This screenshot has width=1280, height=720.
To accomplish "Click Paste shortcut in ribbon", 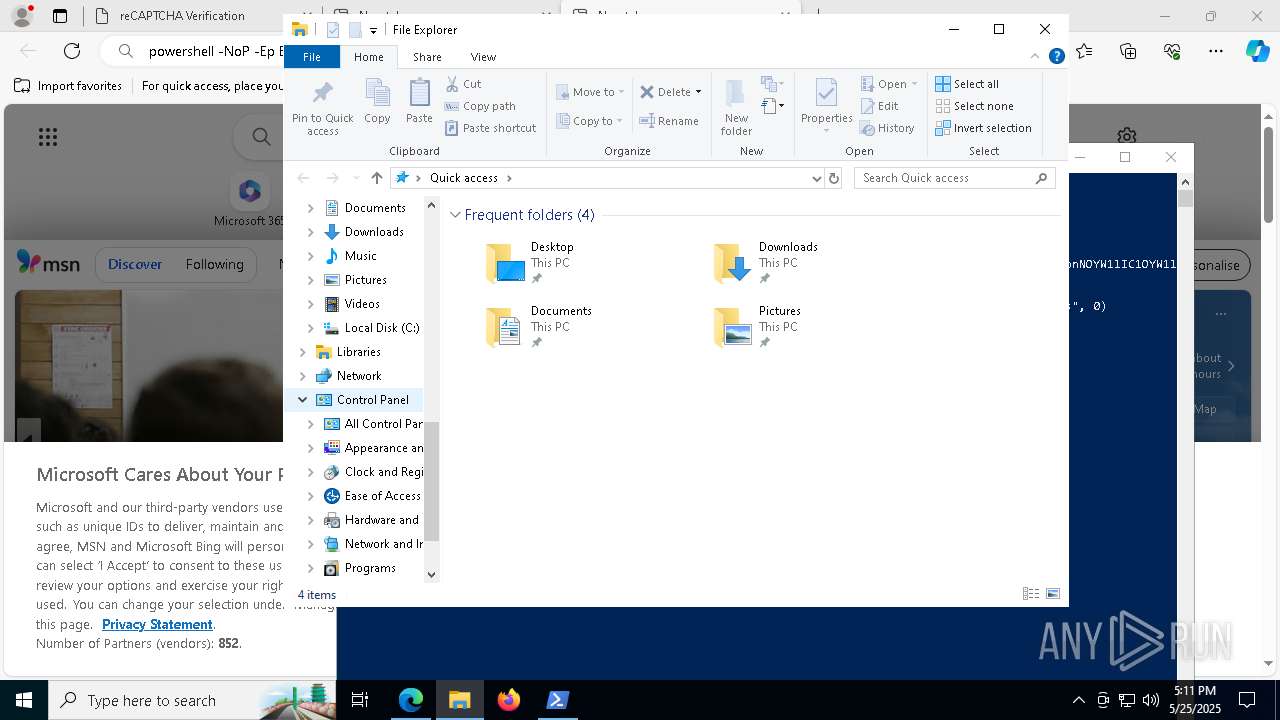I will [491, 128].
